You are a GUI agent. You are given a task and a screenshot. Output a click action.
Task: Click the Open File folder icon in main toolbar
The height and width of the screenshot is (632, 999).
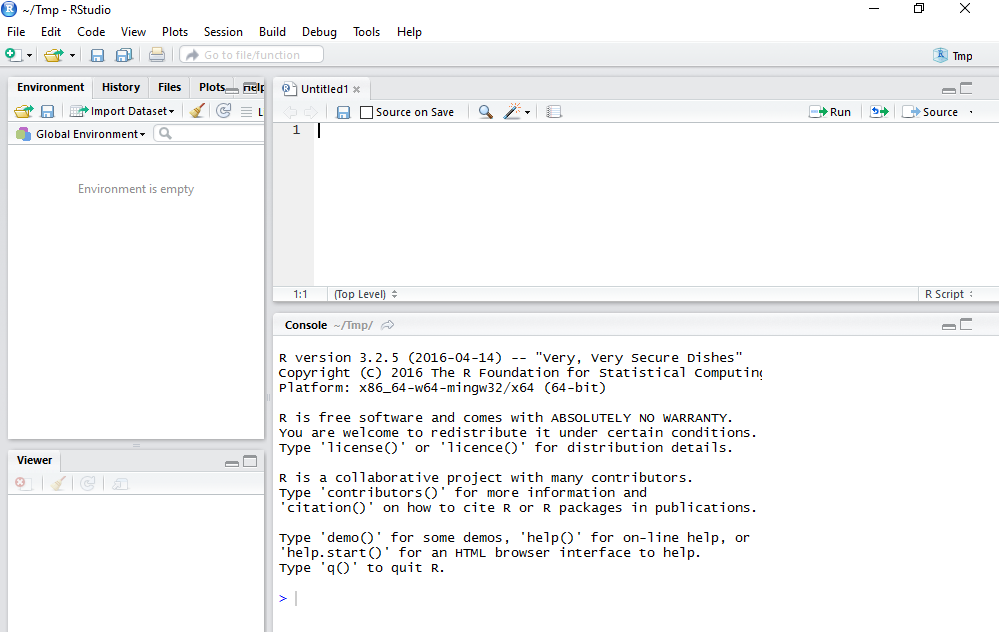click(x=54, y=55)
